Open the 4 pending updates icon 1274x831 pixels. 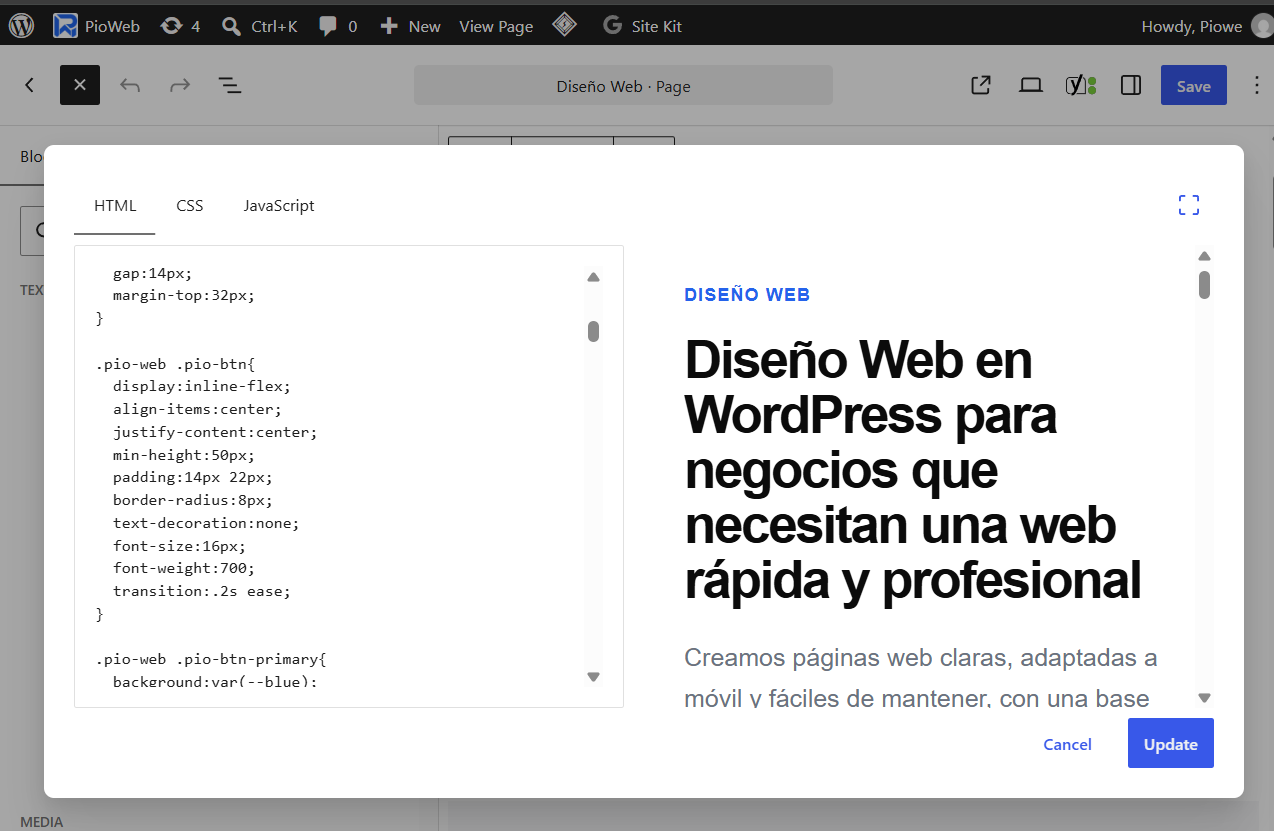180,26
